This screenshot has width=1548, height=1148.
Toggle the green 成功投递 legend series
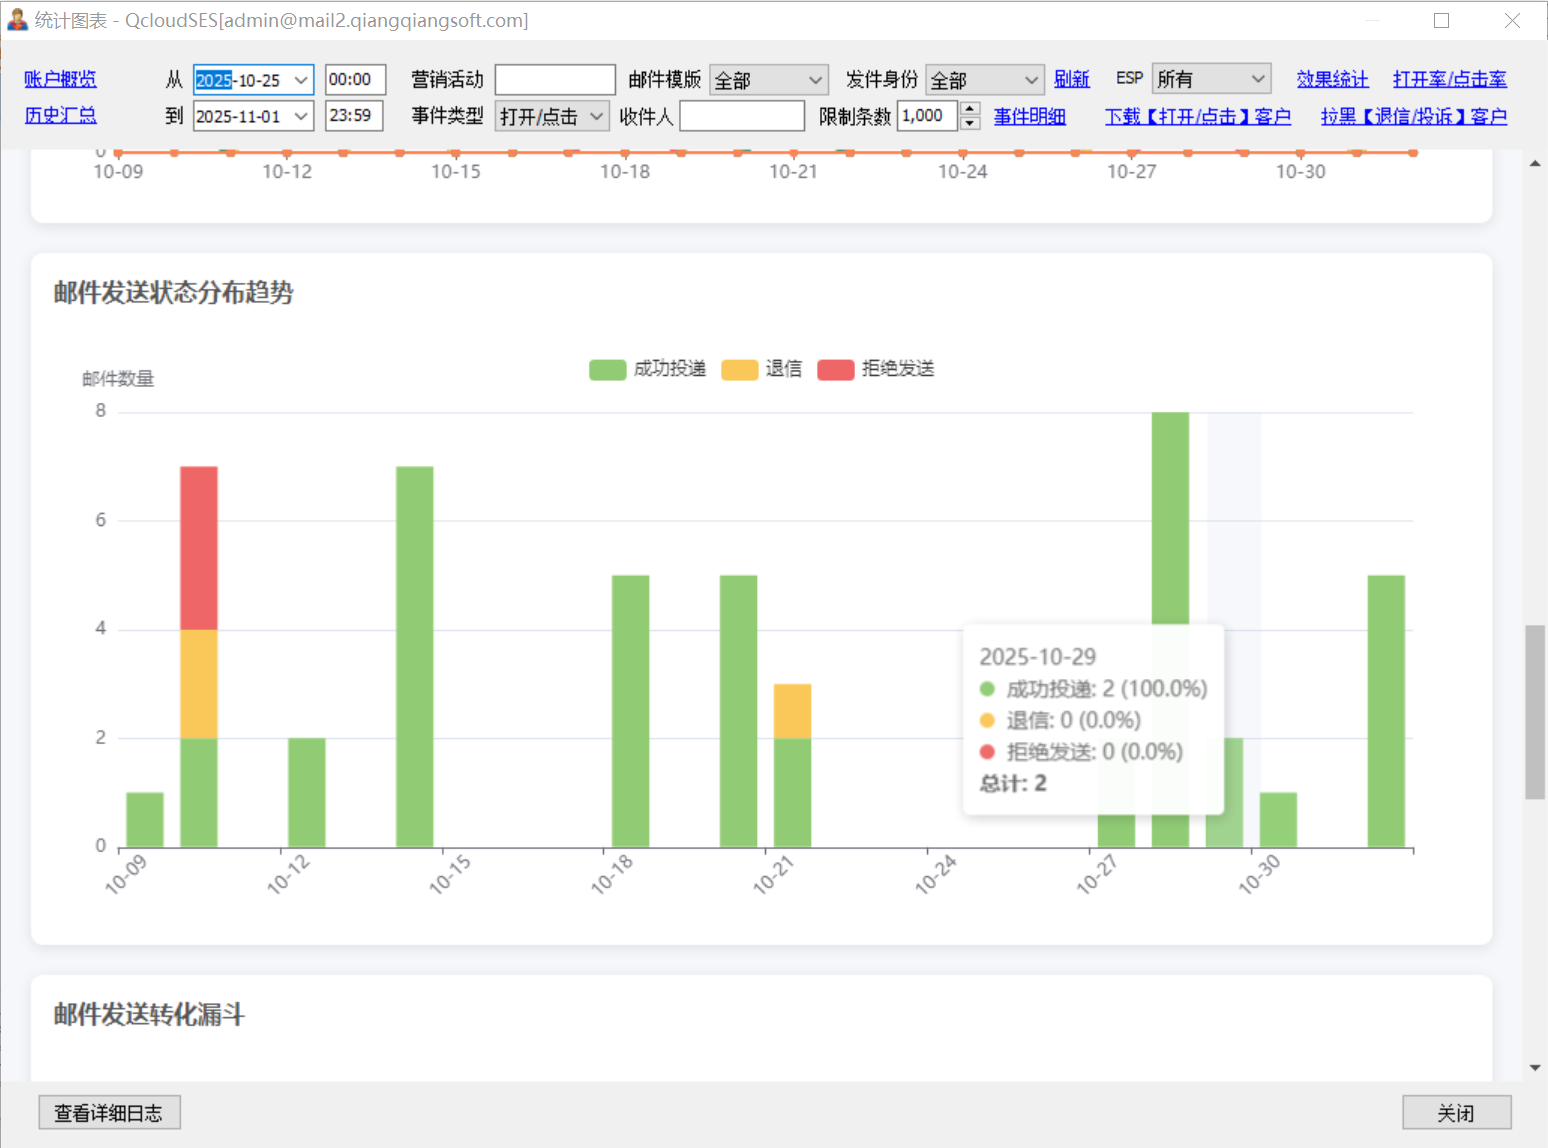point(647,369)
